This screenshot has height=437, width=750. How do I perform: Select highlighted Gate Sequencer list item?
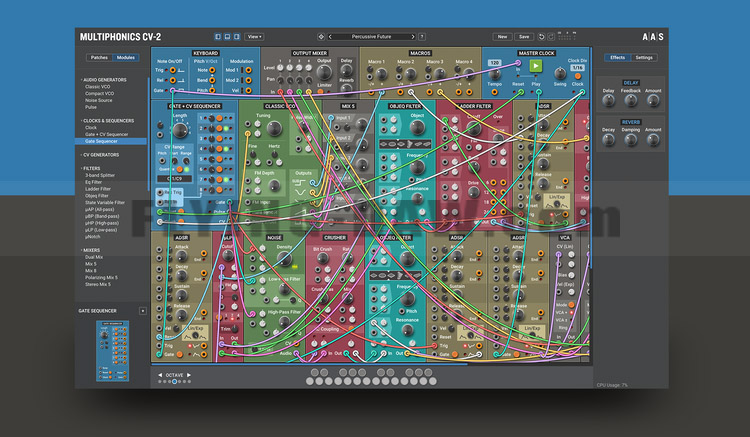click(x=110, y=142)
